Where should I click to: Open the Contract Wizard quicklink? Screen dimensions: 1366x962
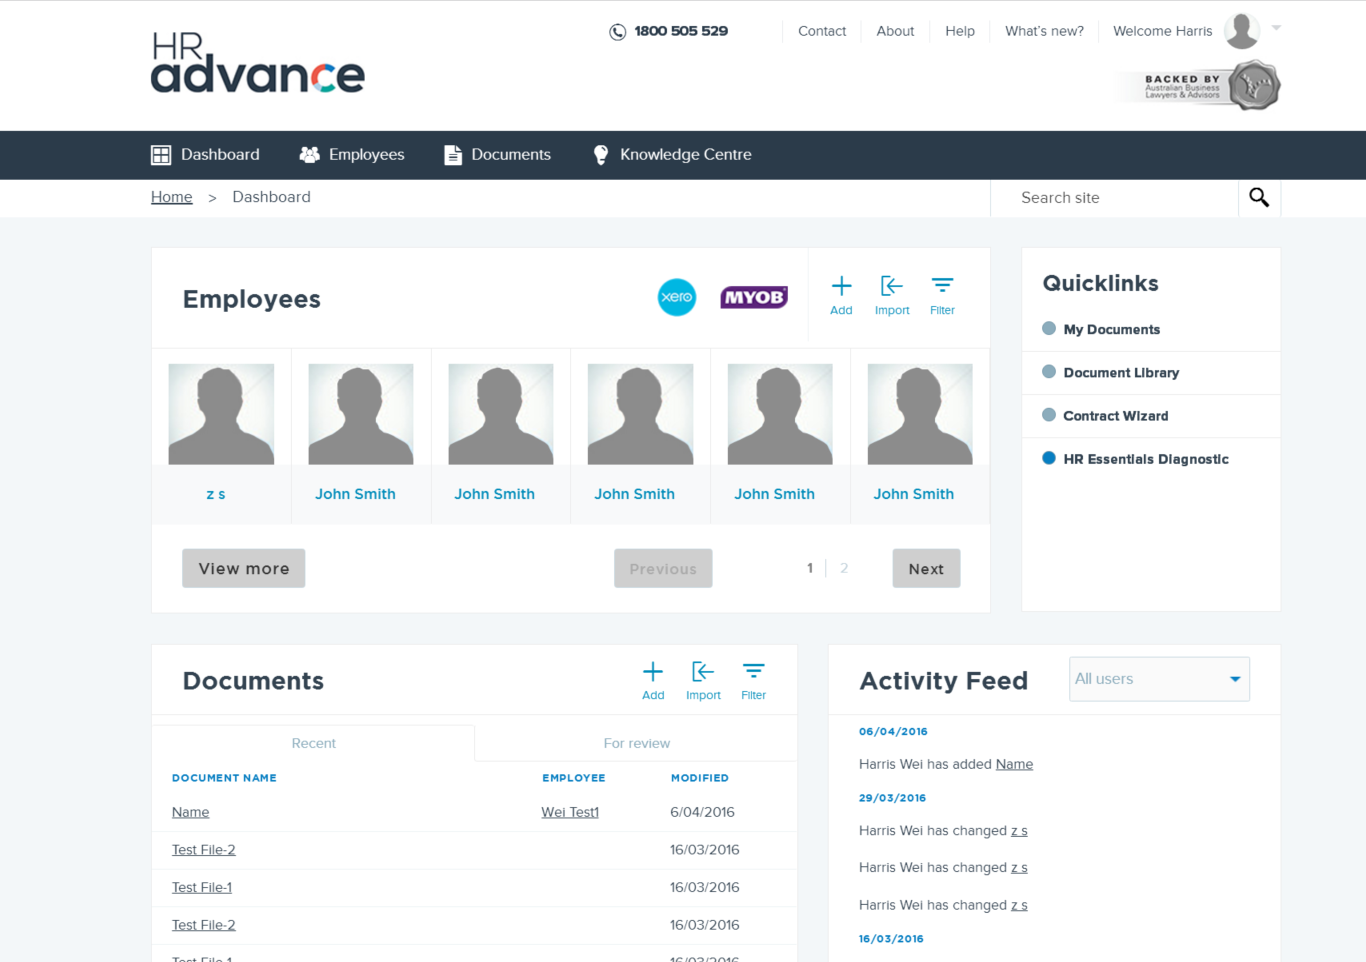tap(1115, 416)
